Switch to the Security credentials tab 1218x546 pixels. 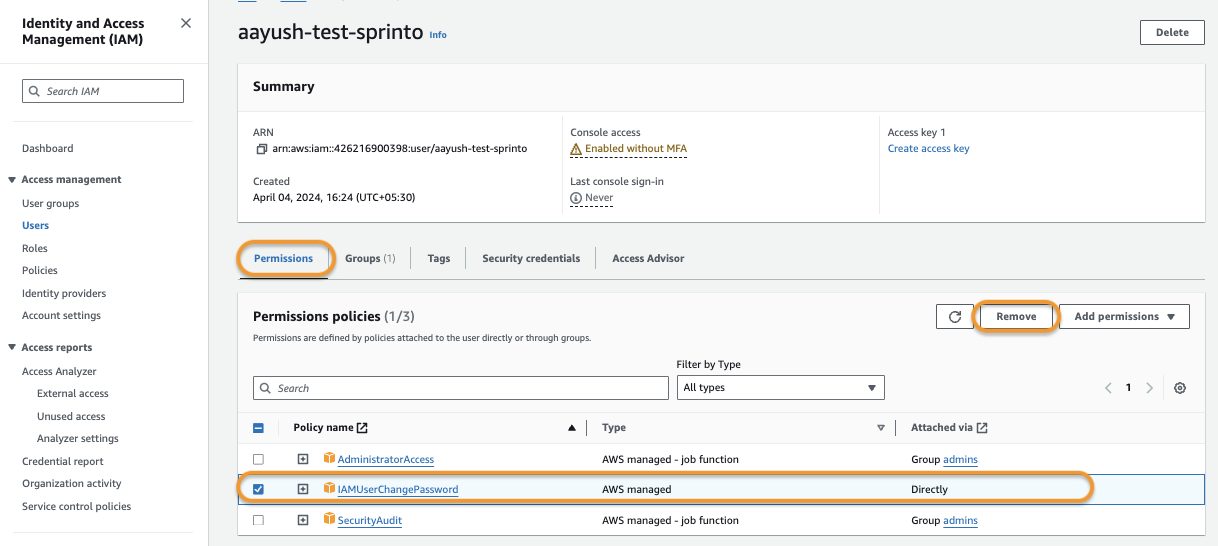click(531, 258)
